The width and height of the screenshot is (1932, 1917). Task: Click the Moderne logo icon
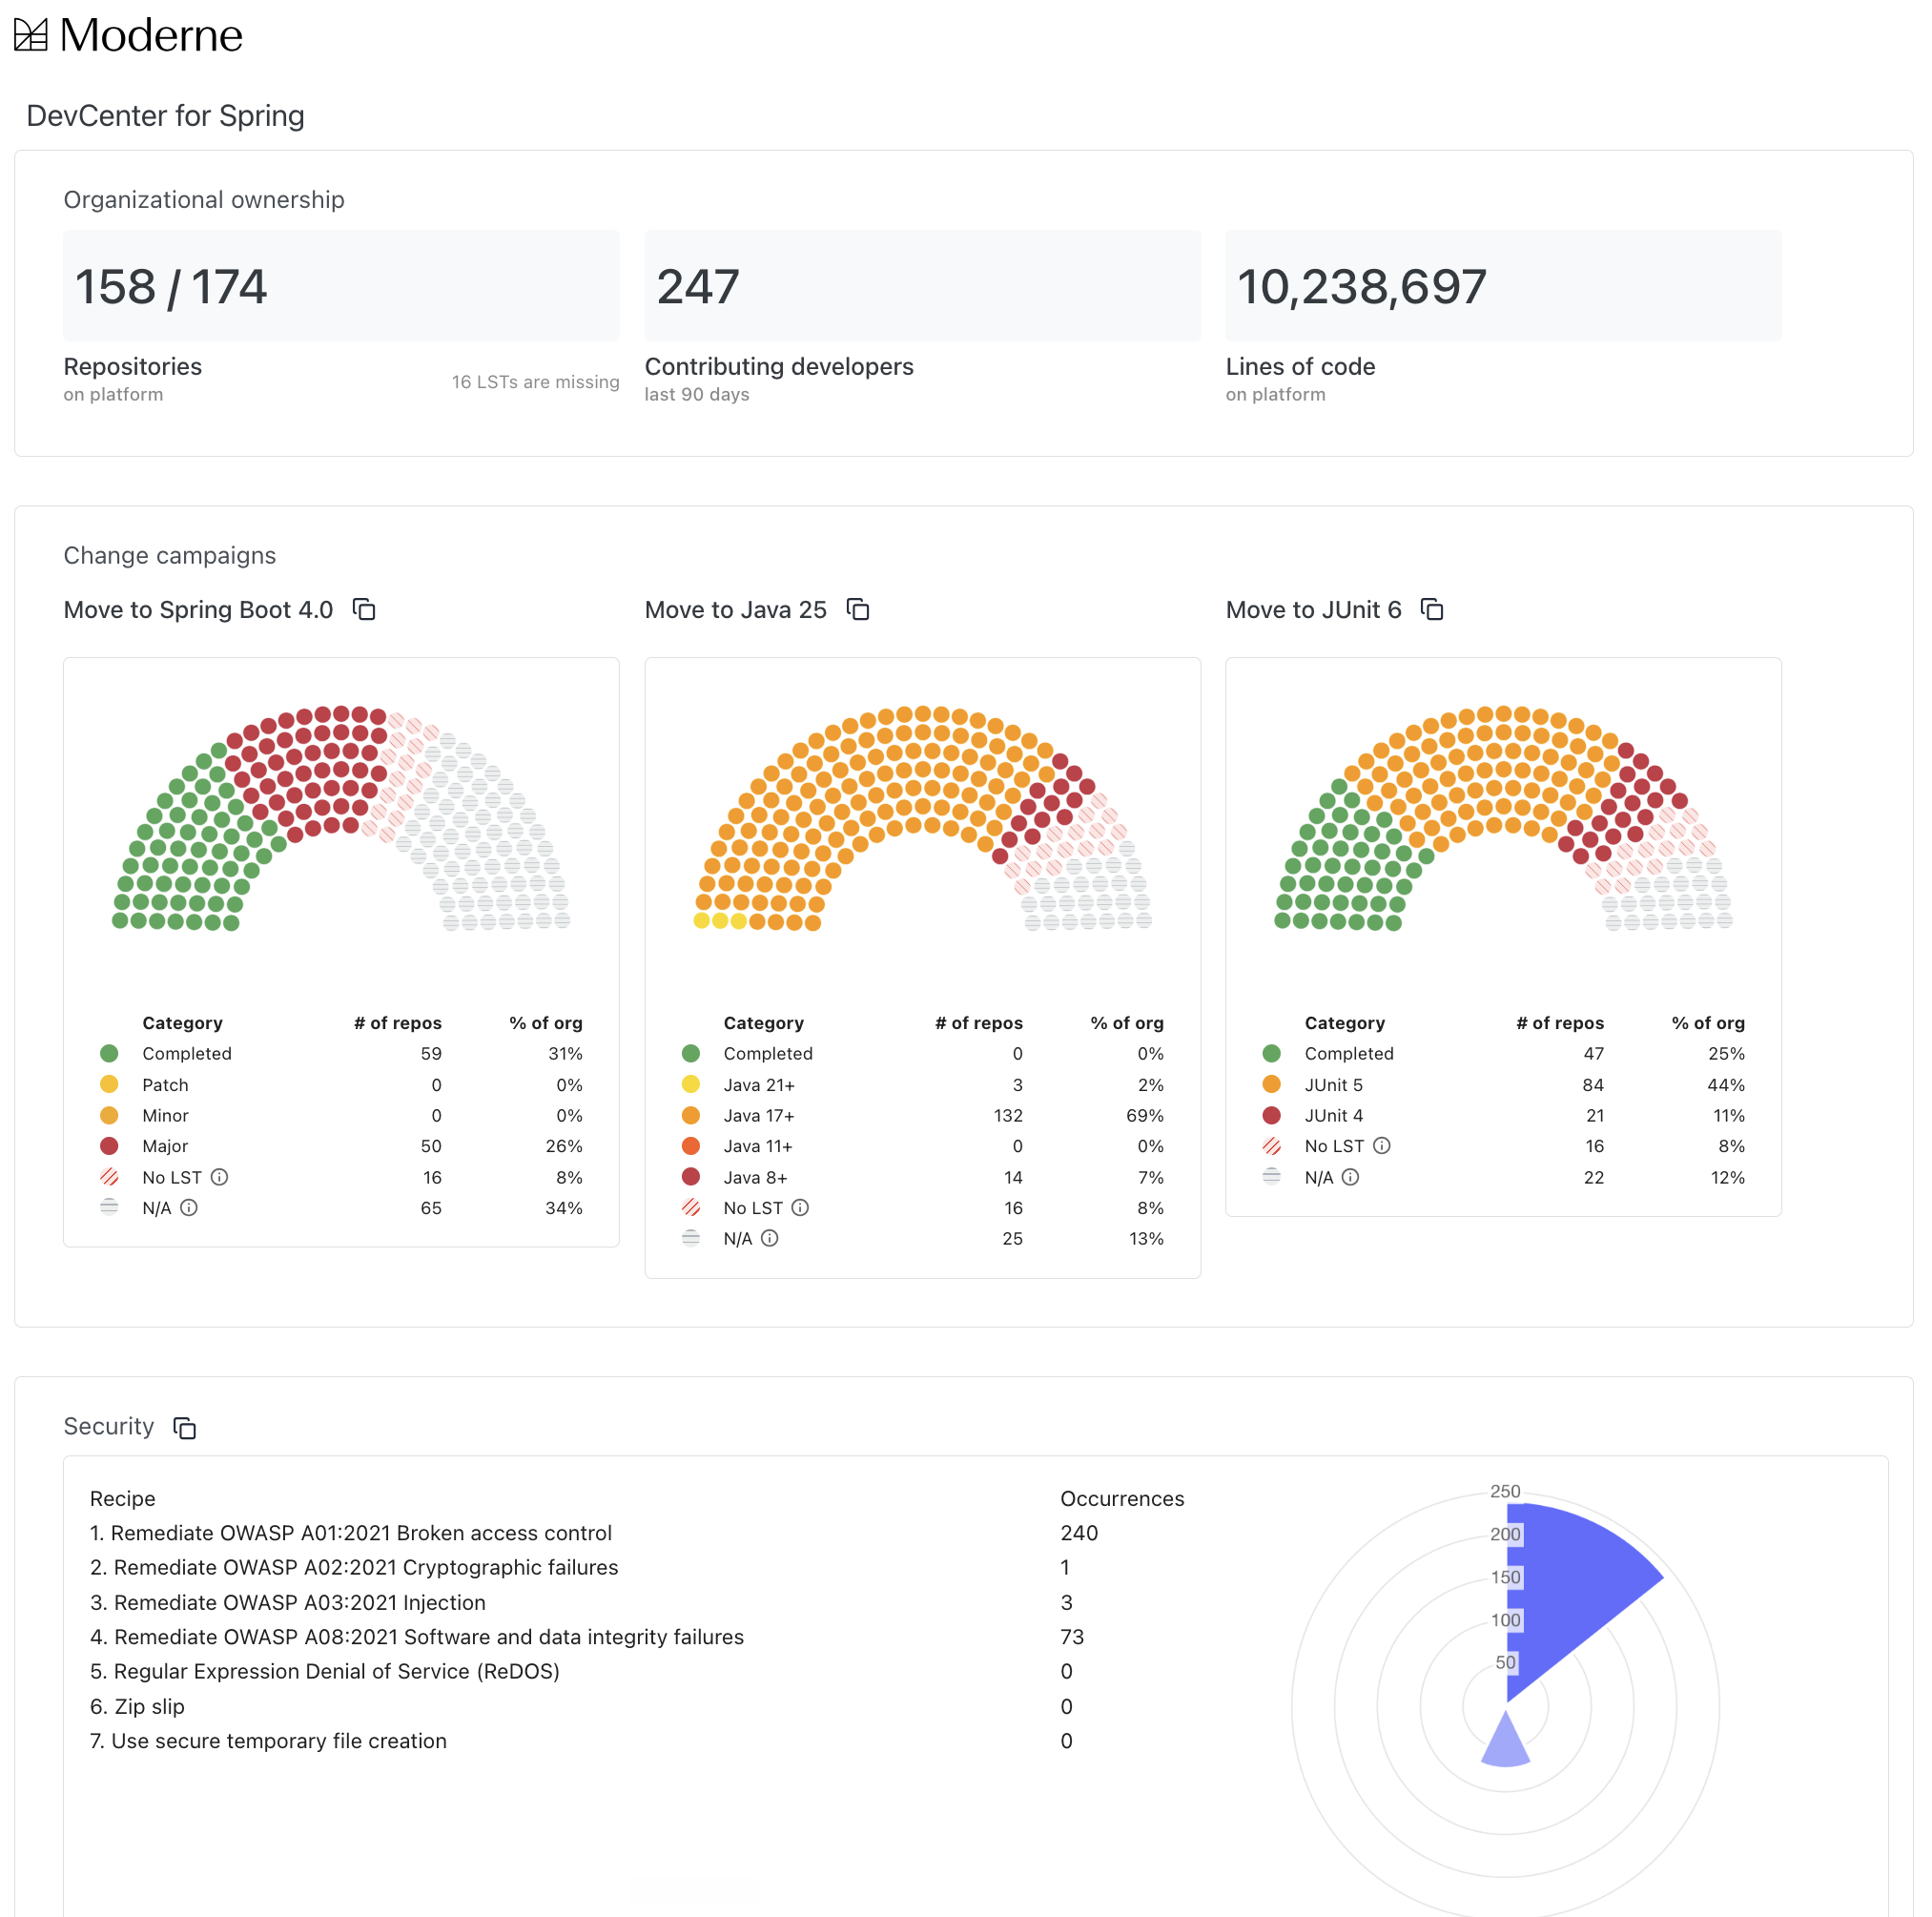(x=31, y=35)
